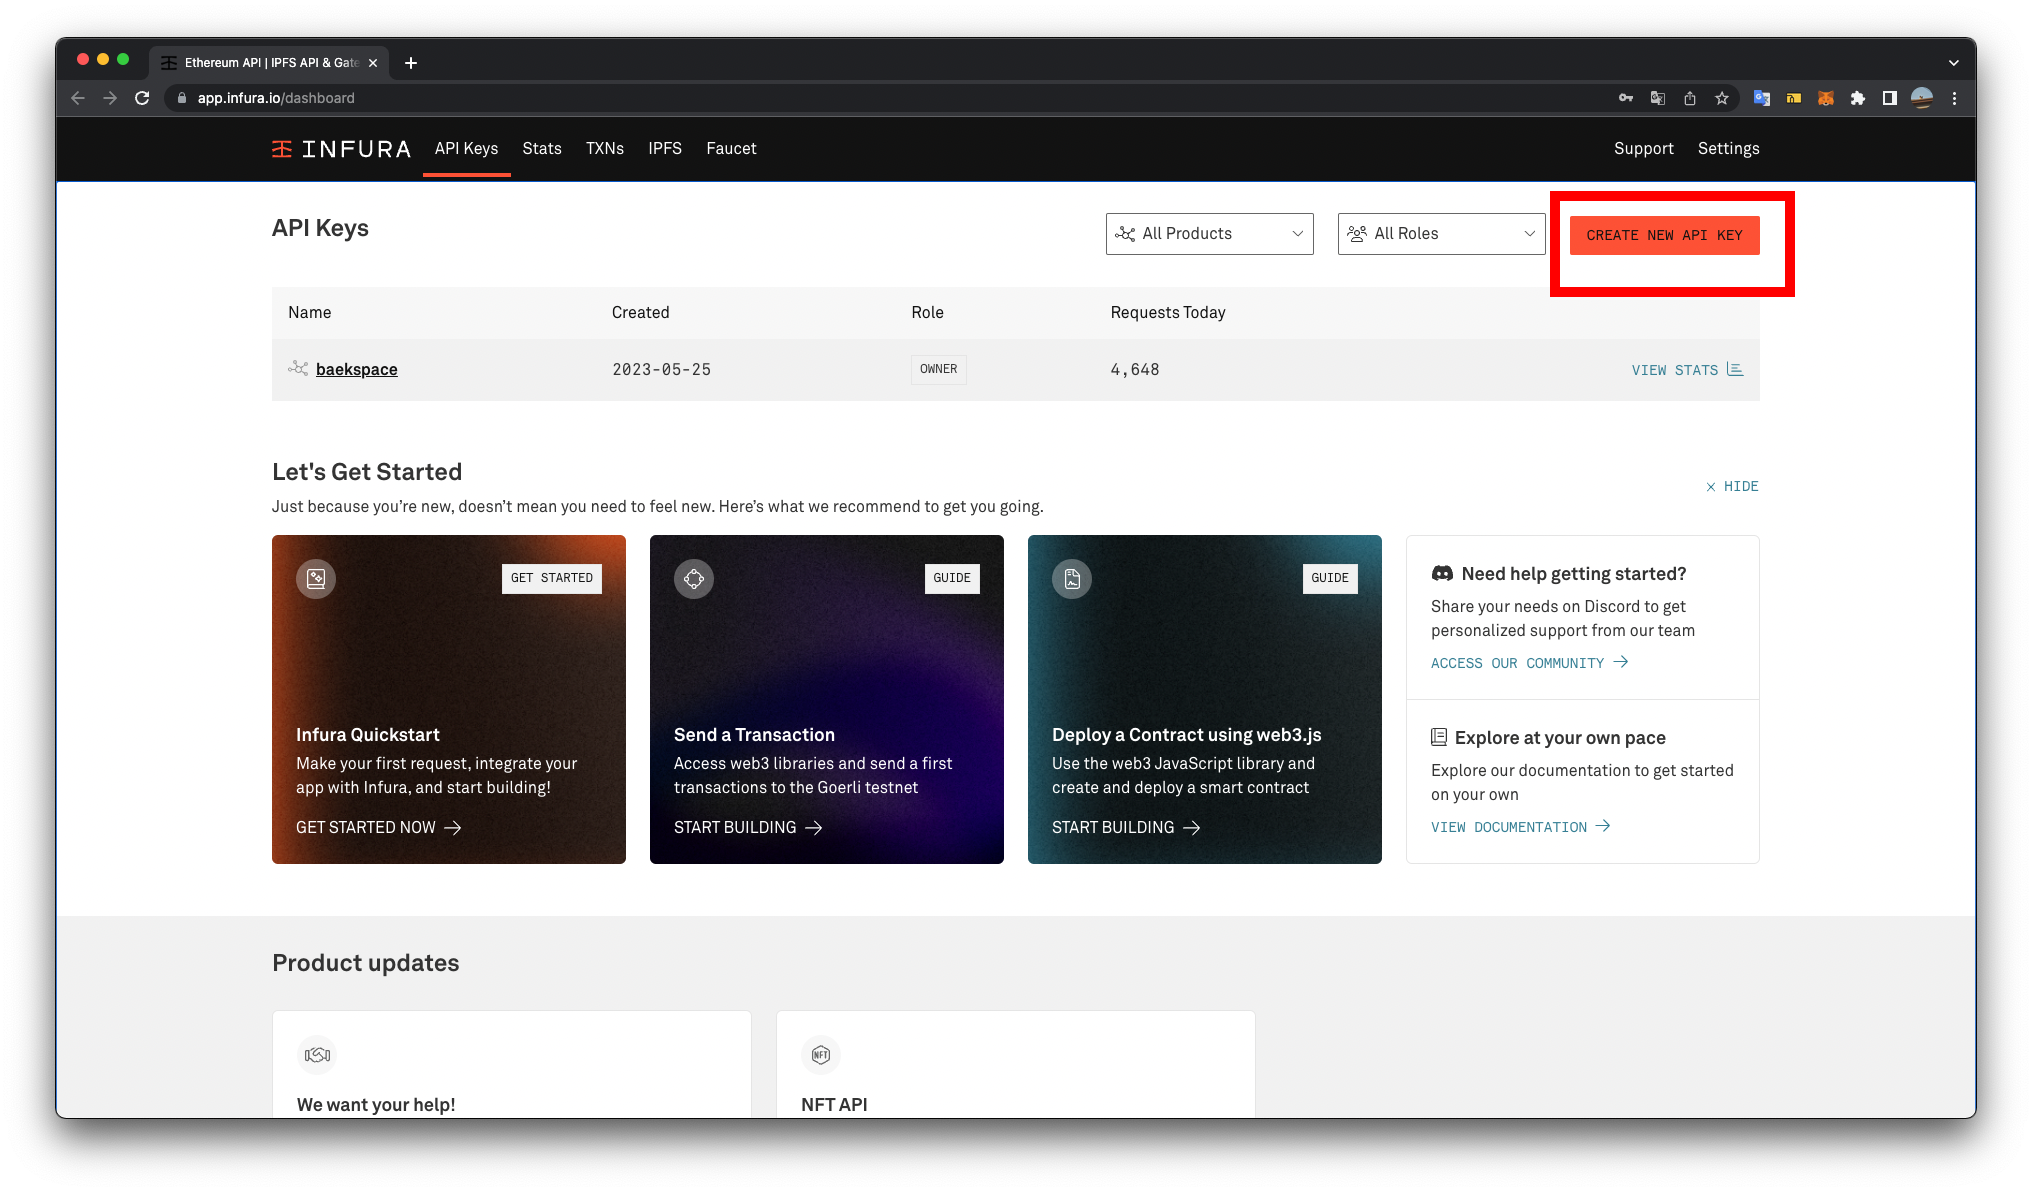Click the MetaMask fox extension icon
This screenshot has width=2032, height=1192.
point(1825,98)
